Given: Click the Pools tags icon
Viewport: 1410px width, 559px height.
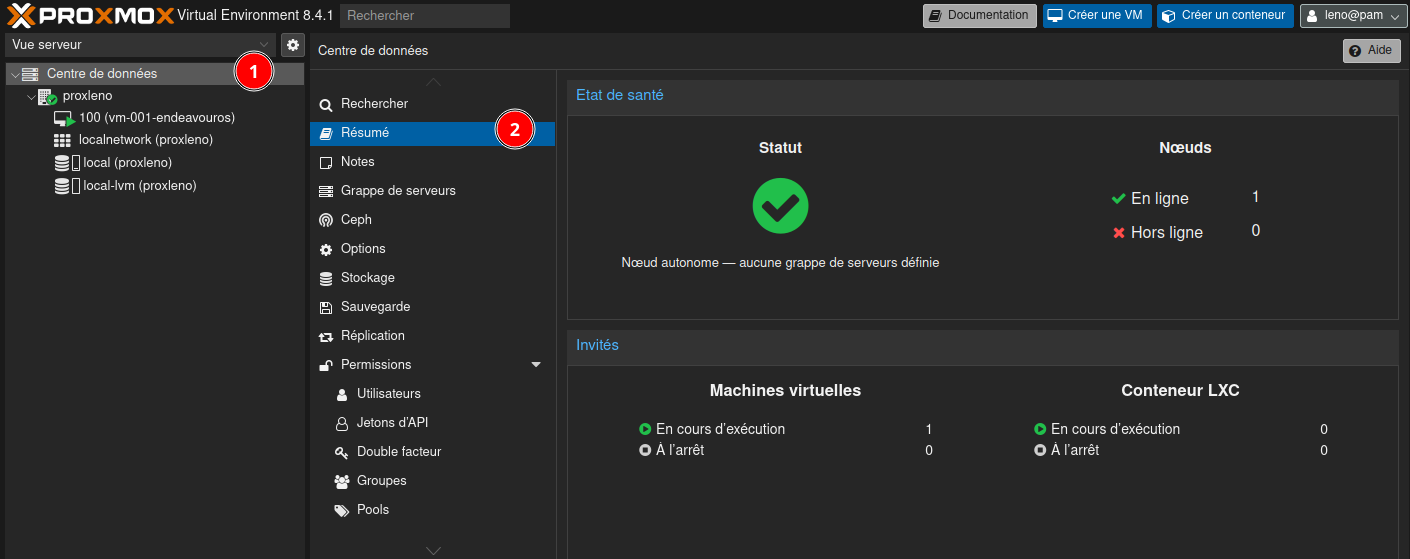Looking at the screenshot, I should click(x=341, y=510).
